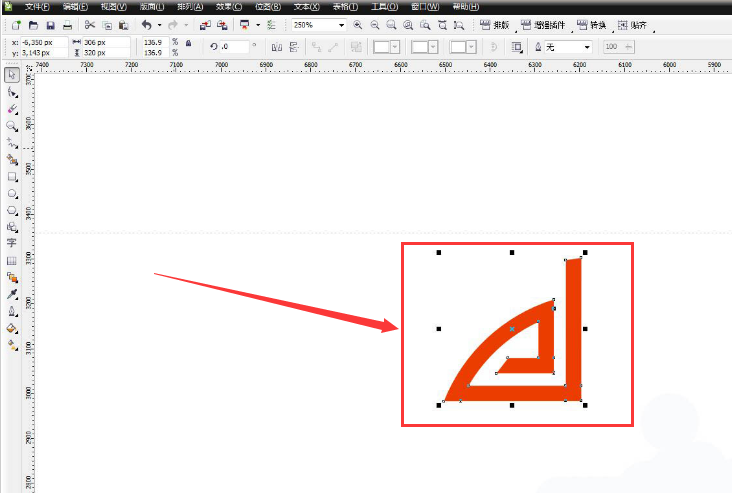This screenshot has height=493, width=732.
Task: Click the 转换 button
Action: point(591,25)
